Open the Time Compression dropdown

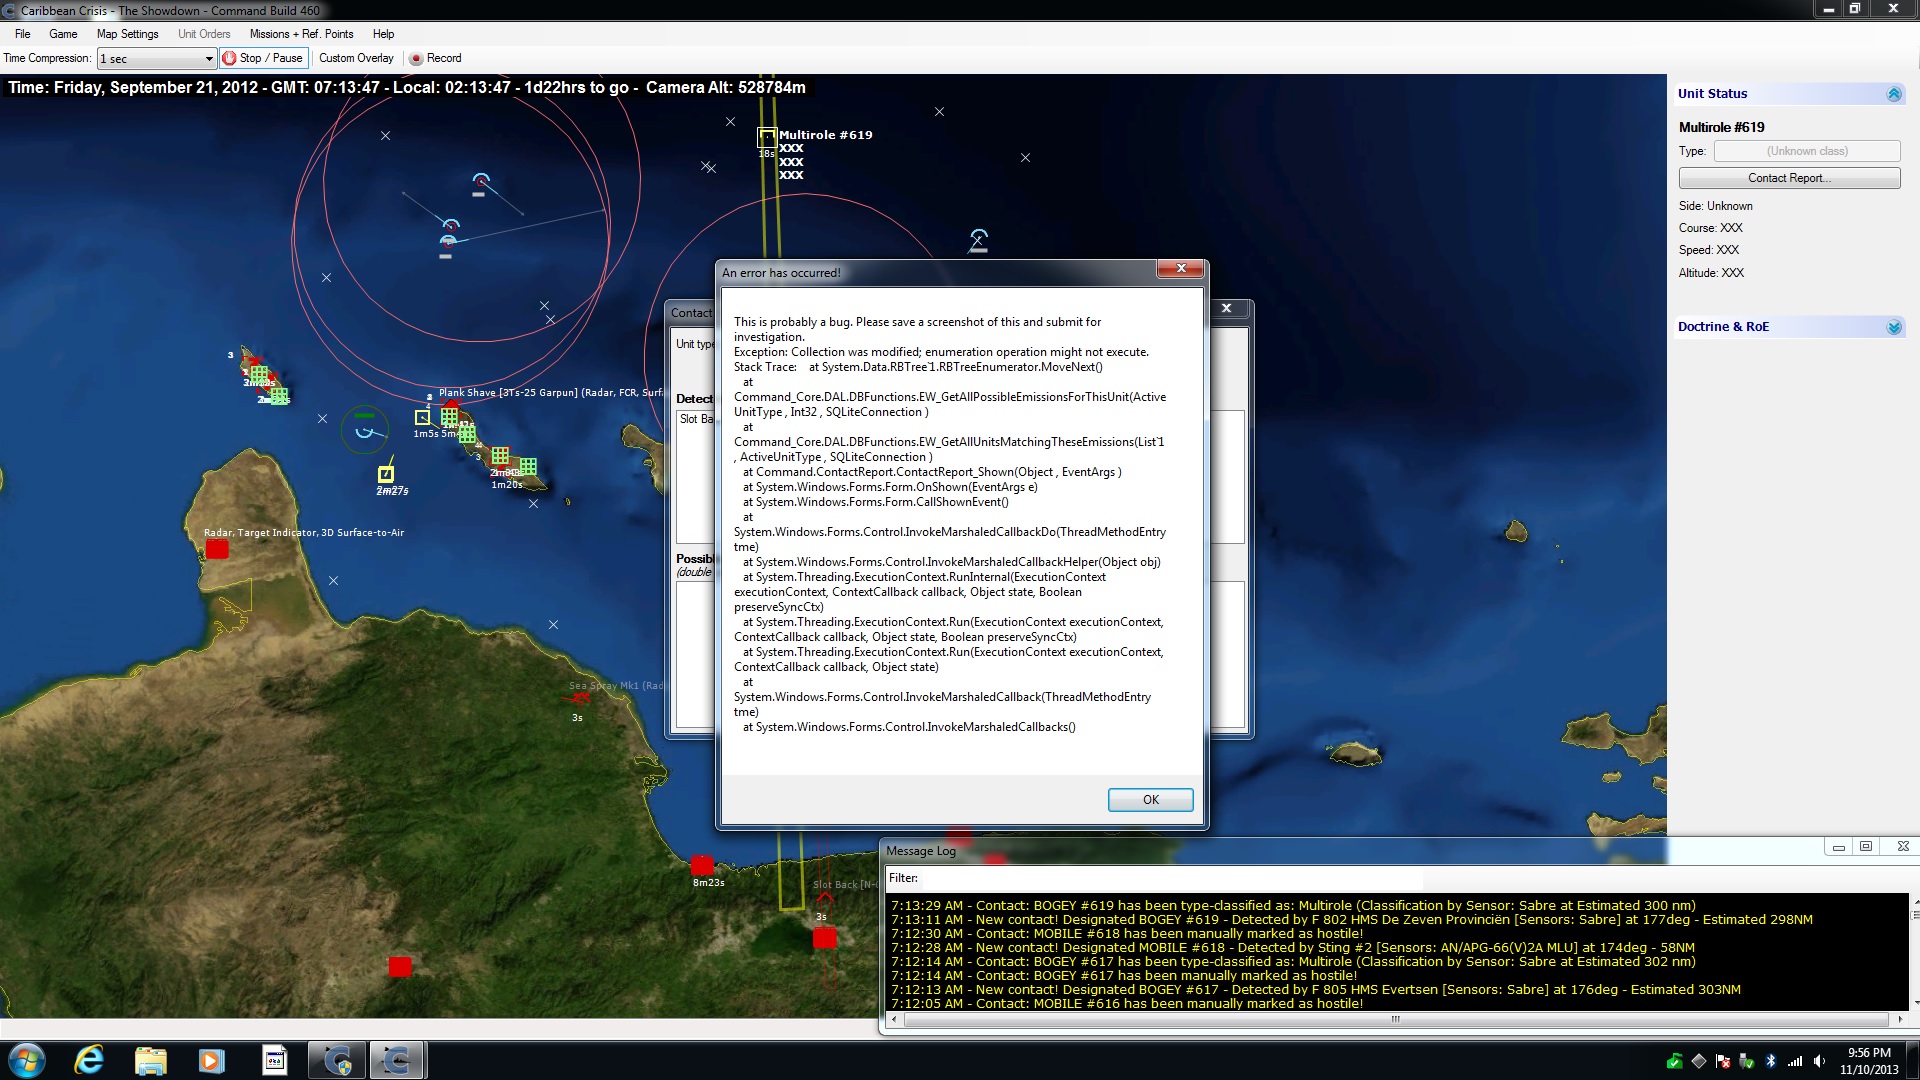pyautogui.click(x=157, y=59)
